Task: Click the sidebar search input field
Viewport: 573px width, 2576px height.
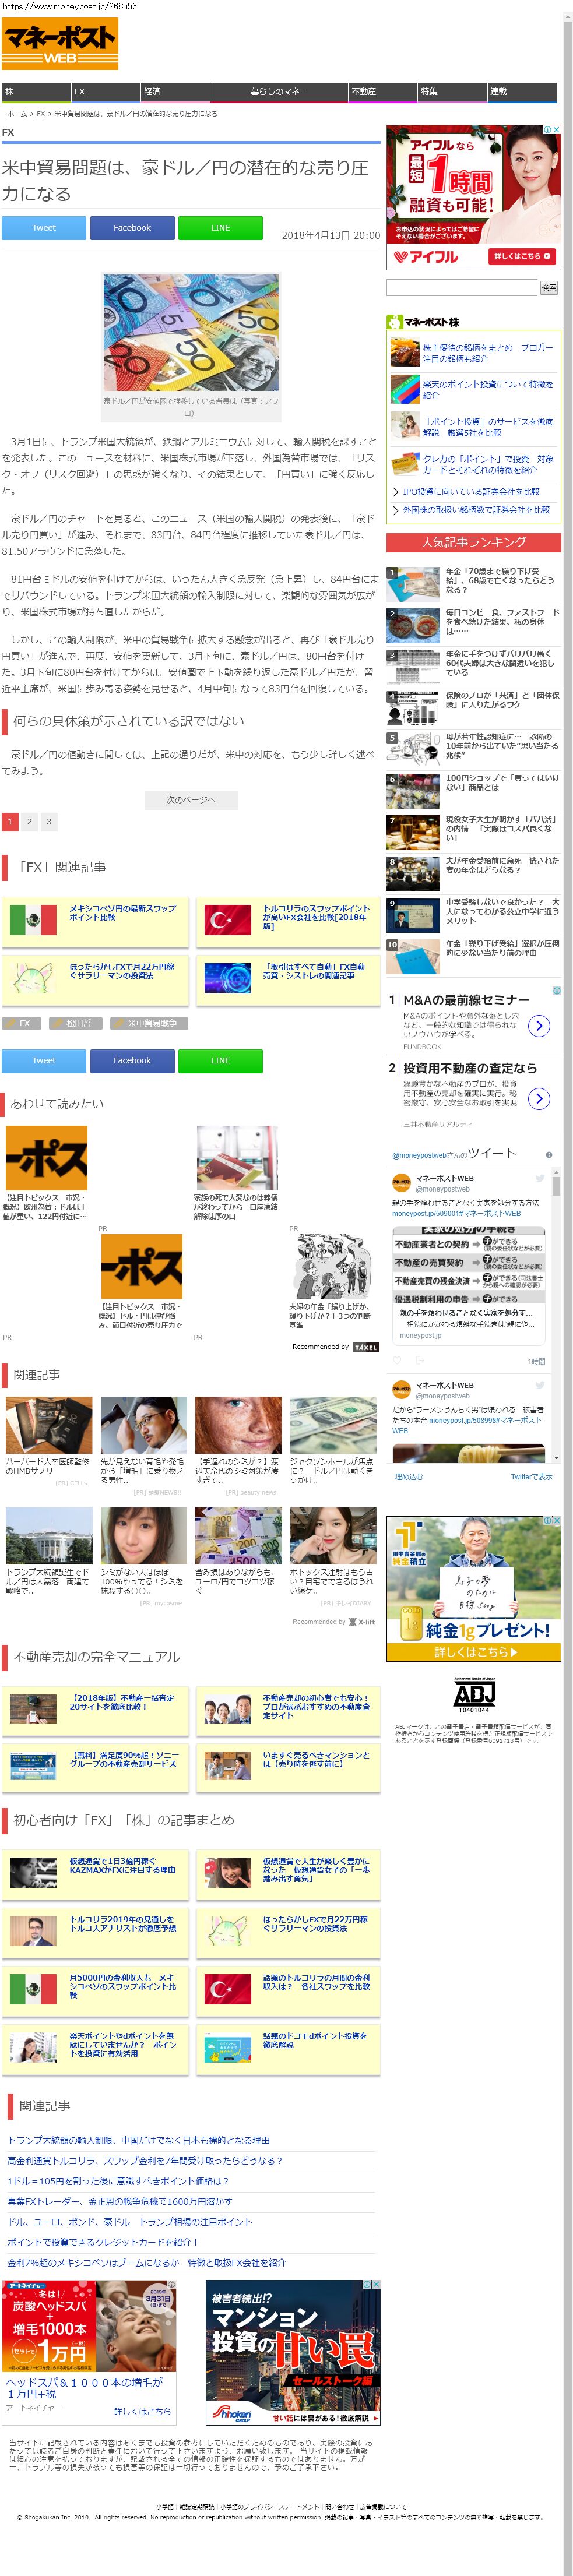Action: pyautogui.click(x=461, y=288)
